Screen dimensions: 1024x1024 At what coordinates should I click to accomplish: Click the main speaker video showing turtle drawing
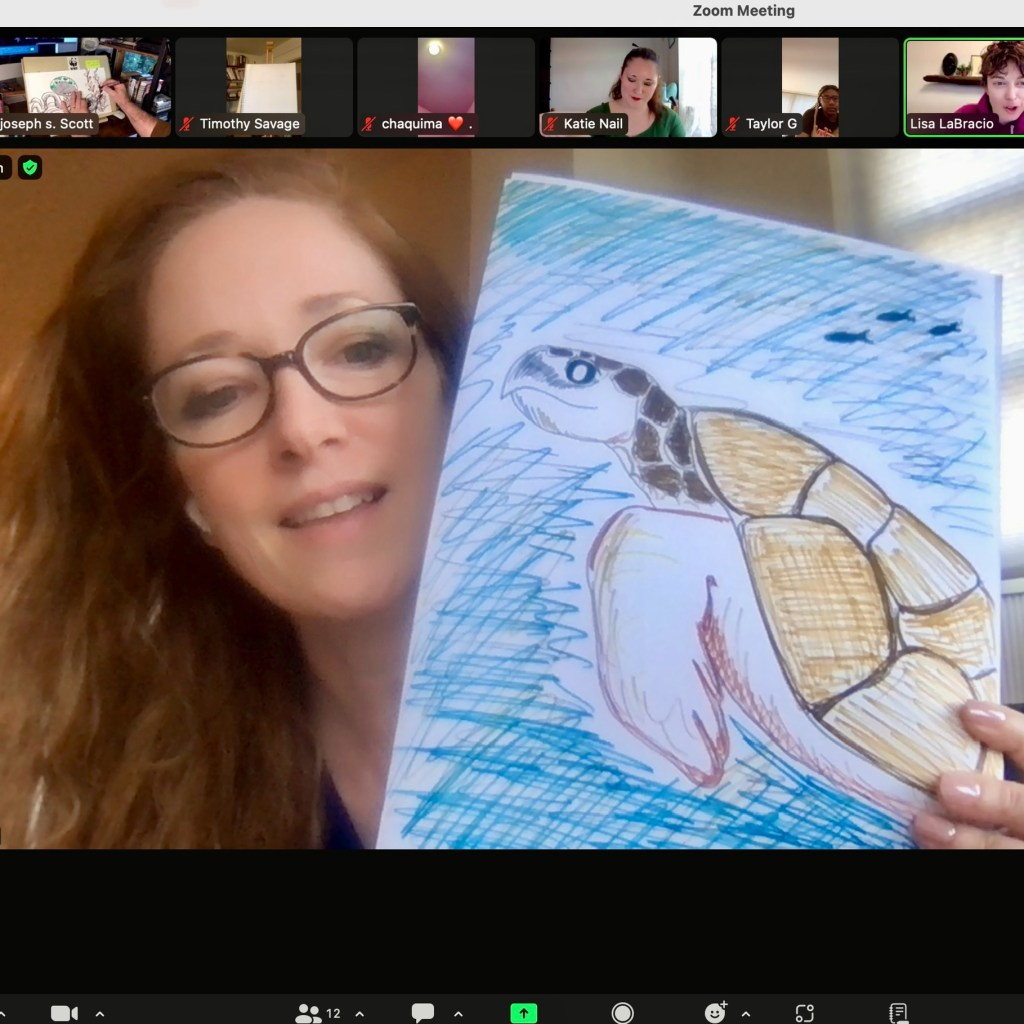(x=512, y=500)
